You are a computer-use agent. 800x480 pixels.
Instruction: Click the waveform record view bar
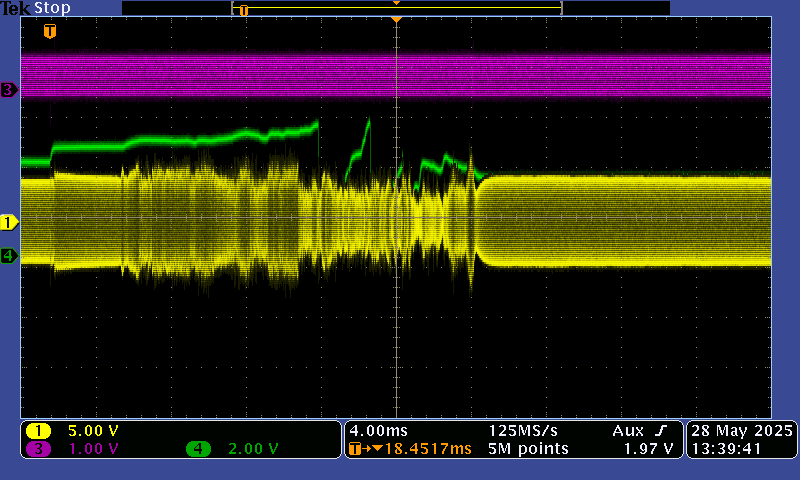(396, 8)
